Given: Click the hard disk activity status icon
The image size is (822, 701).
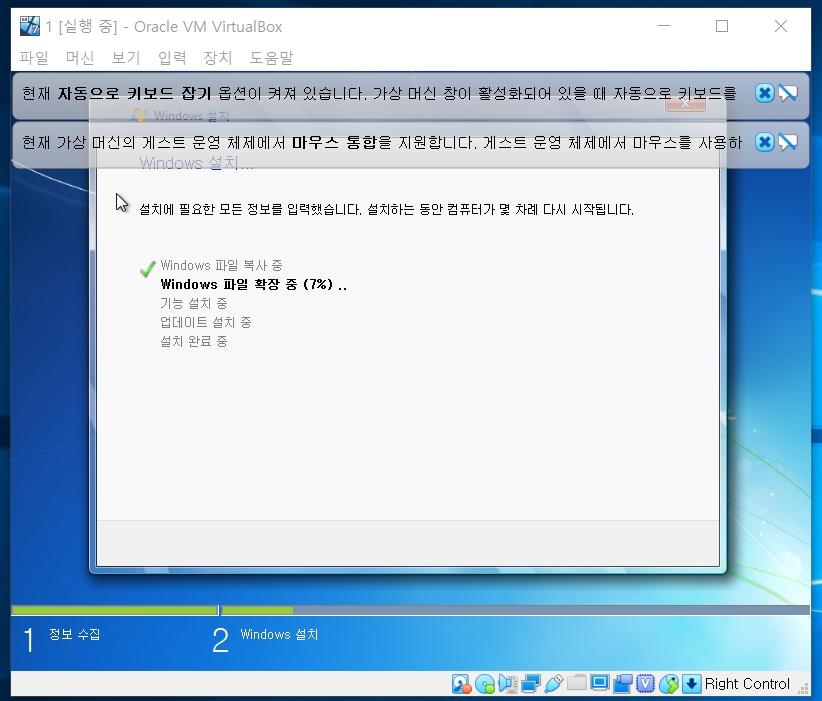Looking at the screenshot, I should click(461, 684).
